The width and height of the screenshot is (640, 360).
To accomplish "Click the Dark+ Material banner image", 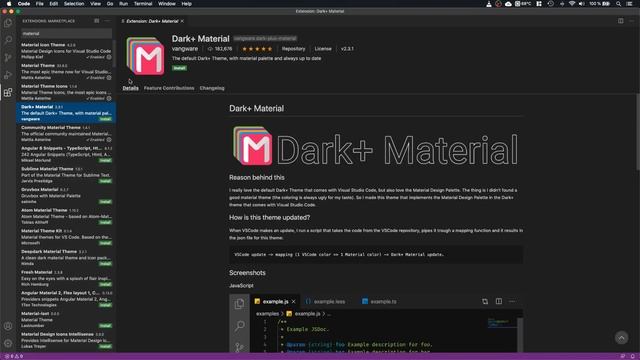I will tap(376, 146).
